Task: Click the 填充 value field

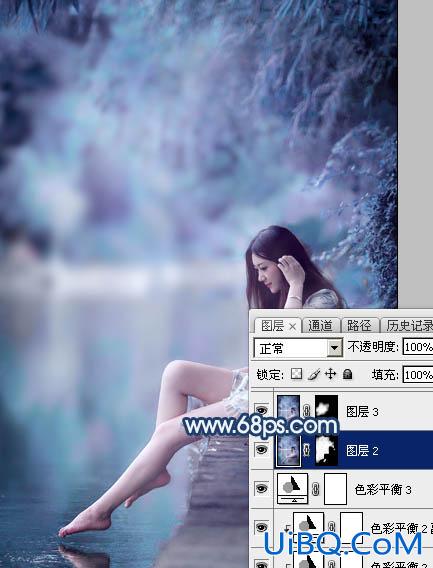Action: coord(418,375)
